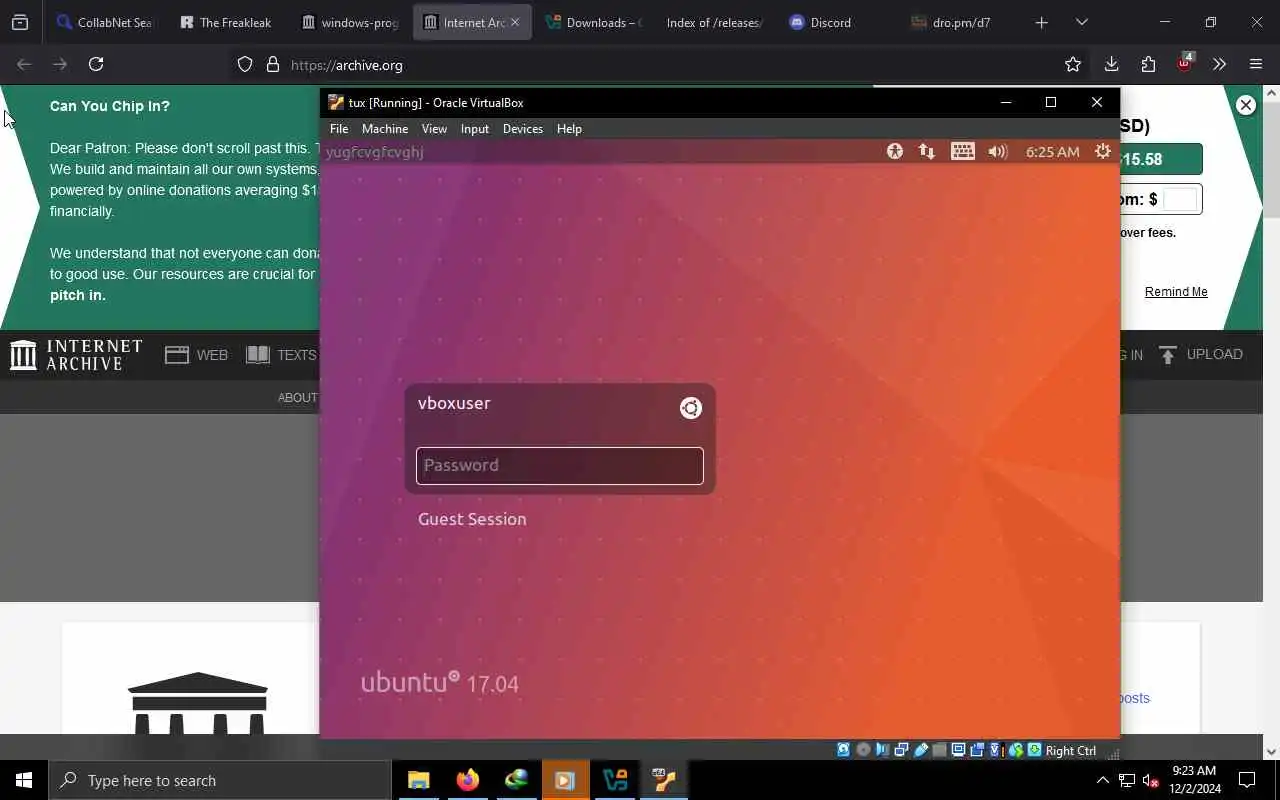Close the donation banner with X icon

pos(1246,105)
